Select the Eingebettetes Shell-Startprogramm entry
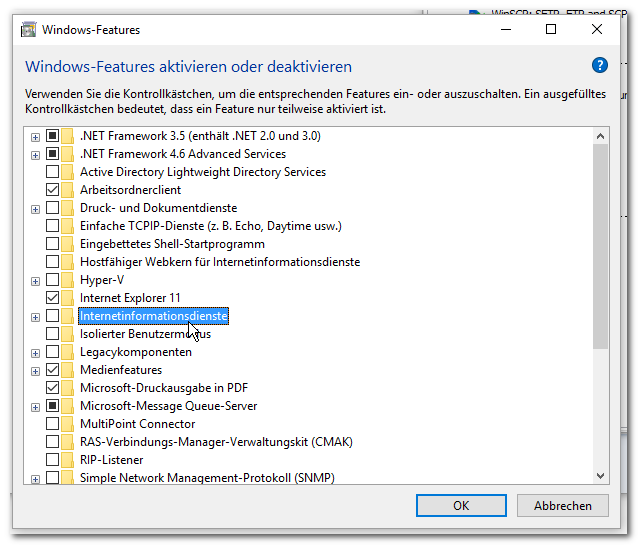 point(172,244)
